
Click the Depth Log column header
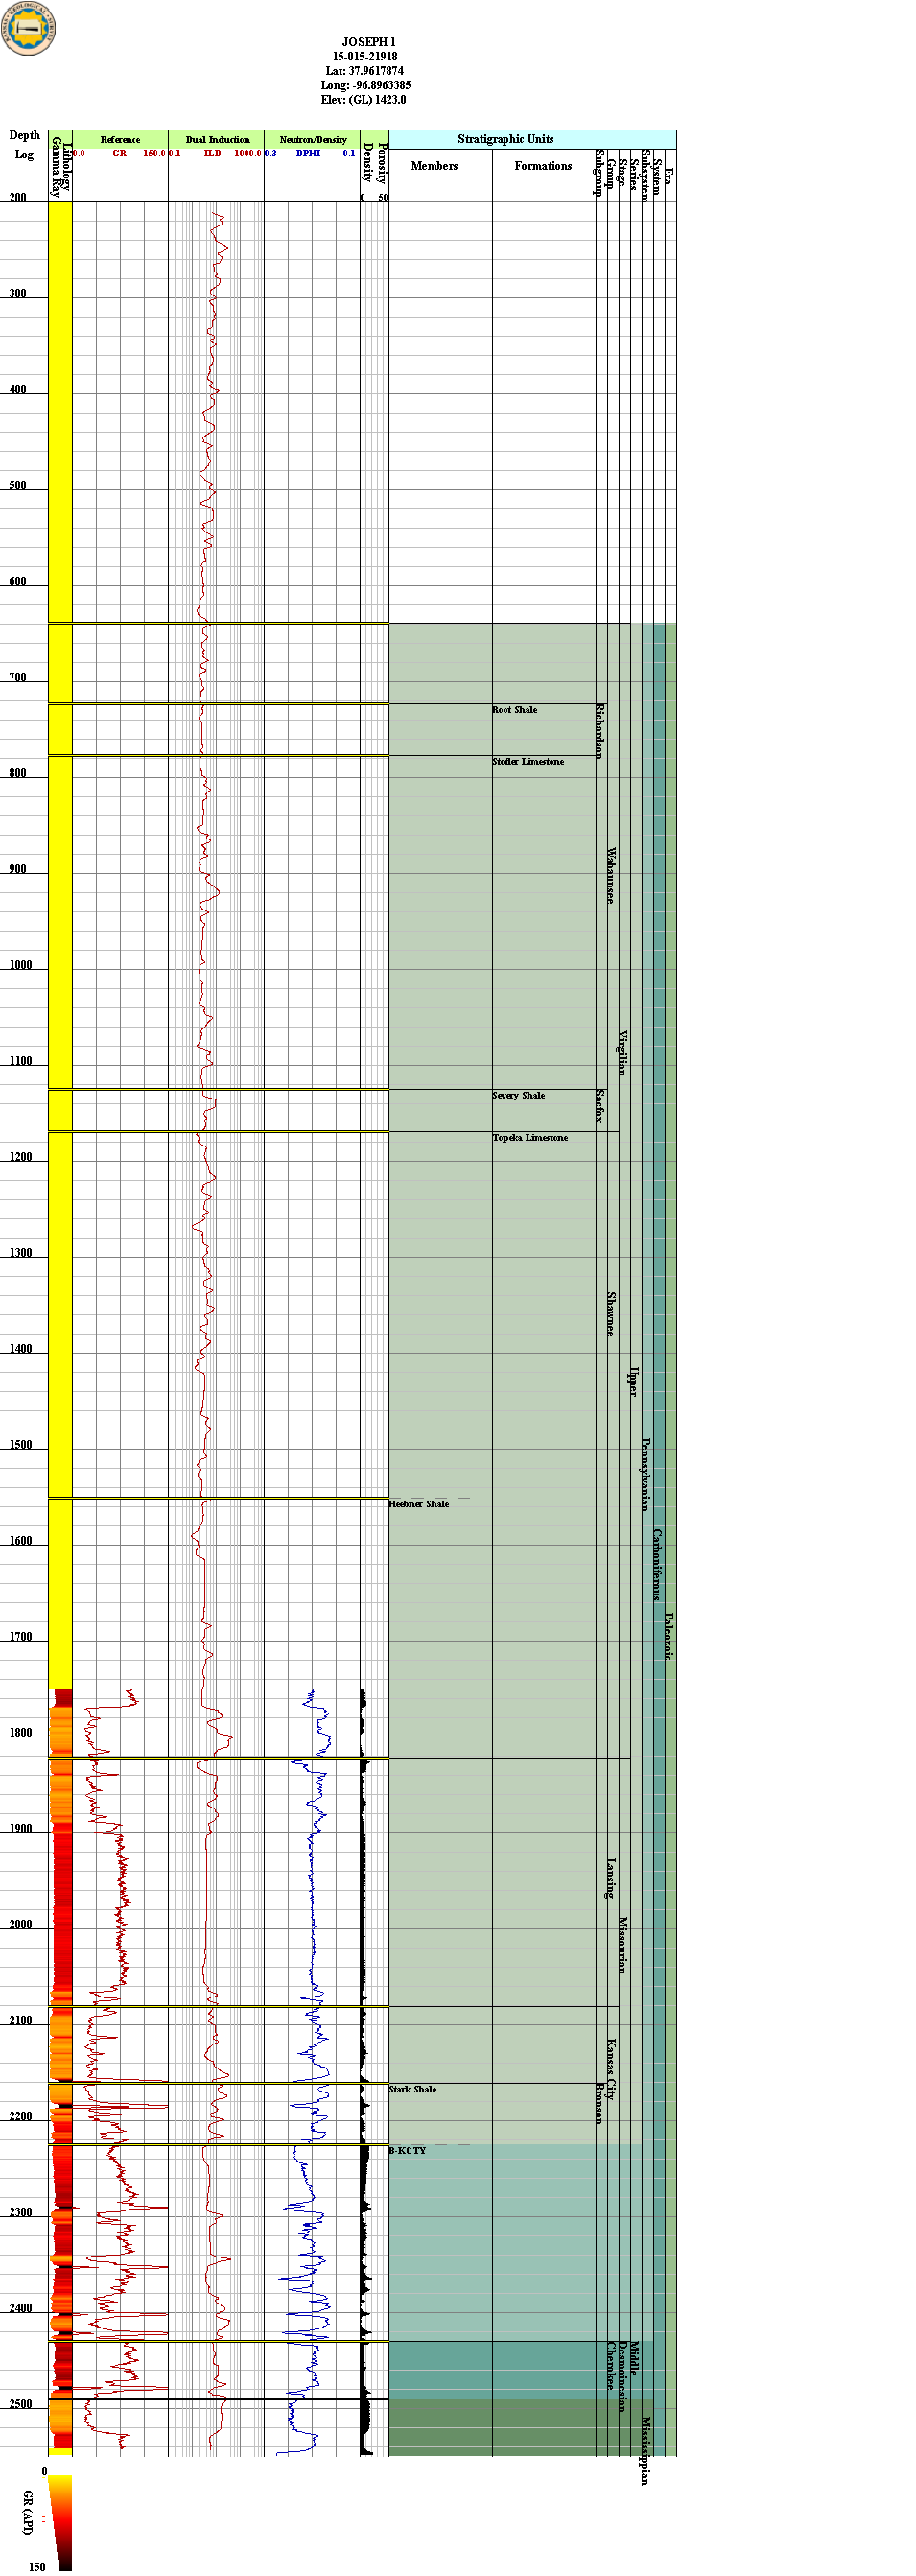(24, 145)
